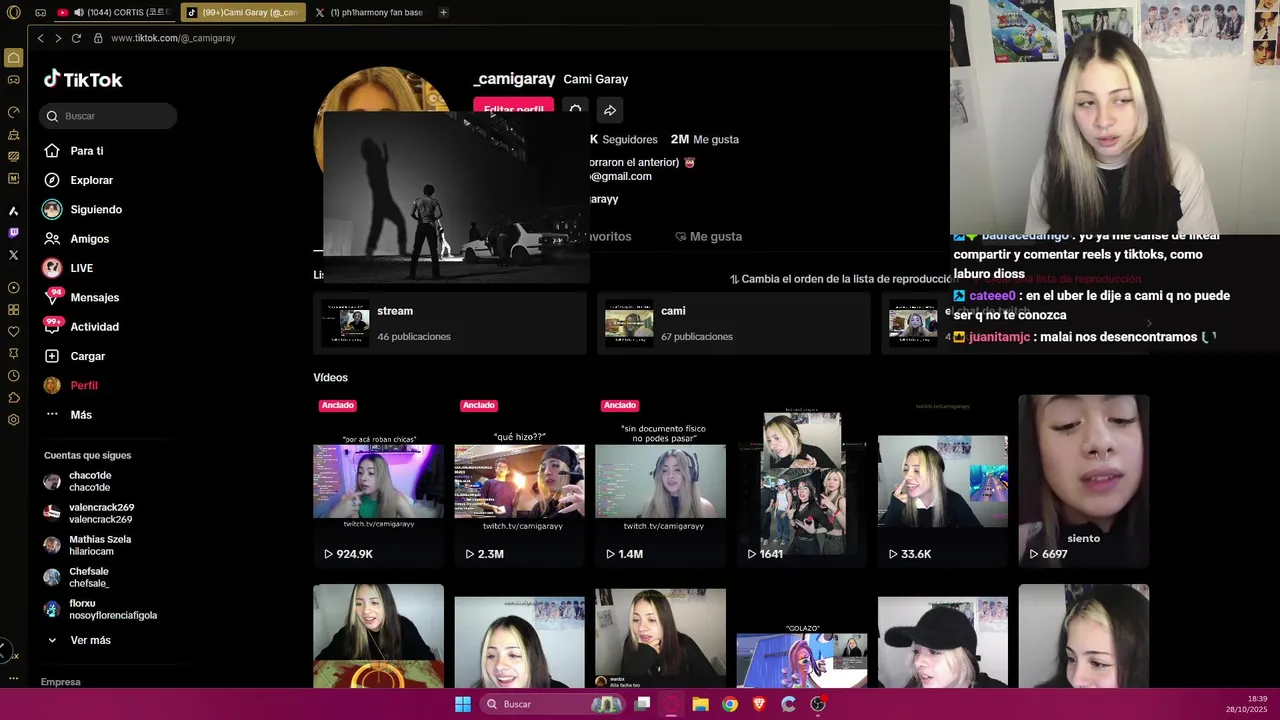Click the TikTok logo

click(83, 79)
